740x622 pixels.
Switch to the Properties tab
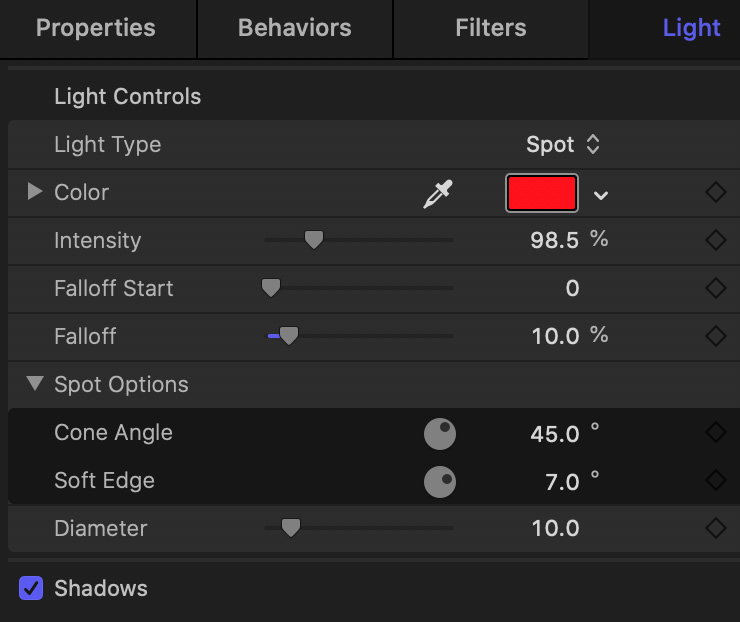96,27
